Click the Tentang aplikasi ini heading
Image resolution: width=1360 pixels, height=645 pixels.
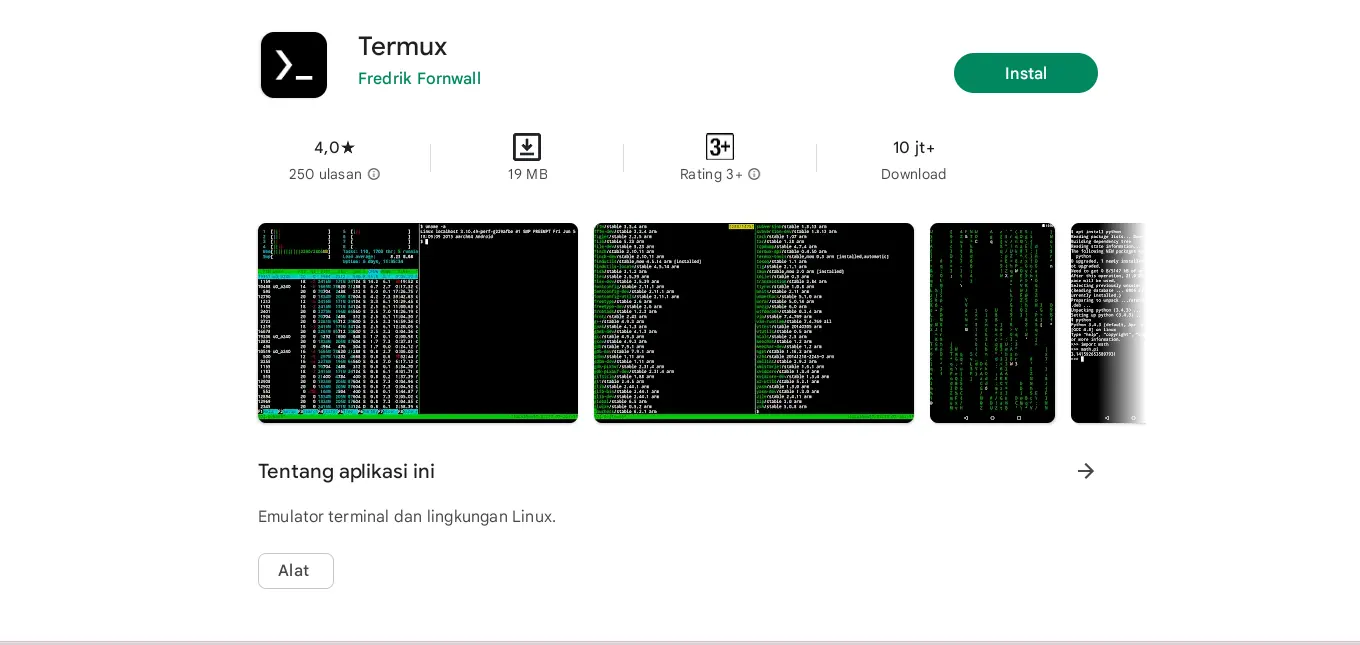pos(346,471)
